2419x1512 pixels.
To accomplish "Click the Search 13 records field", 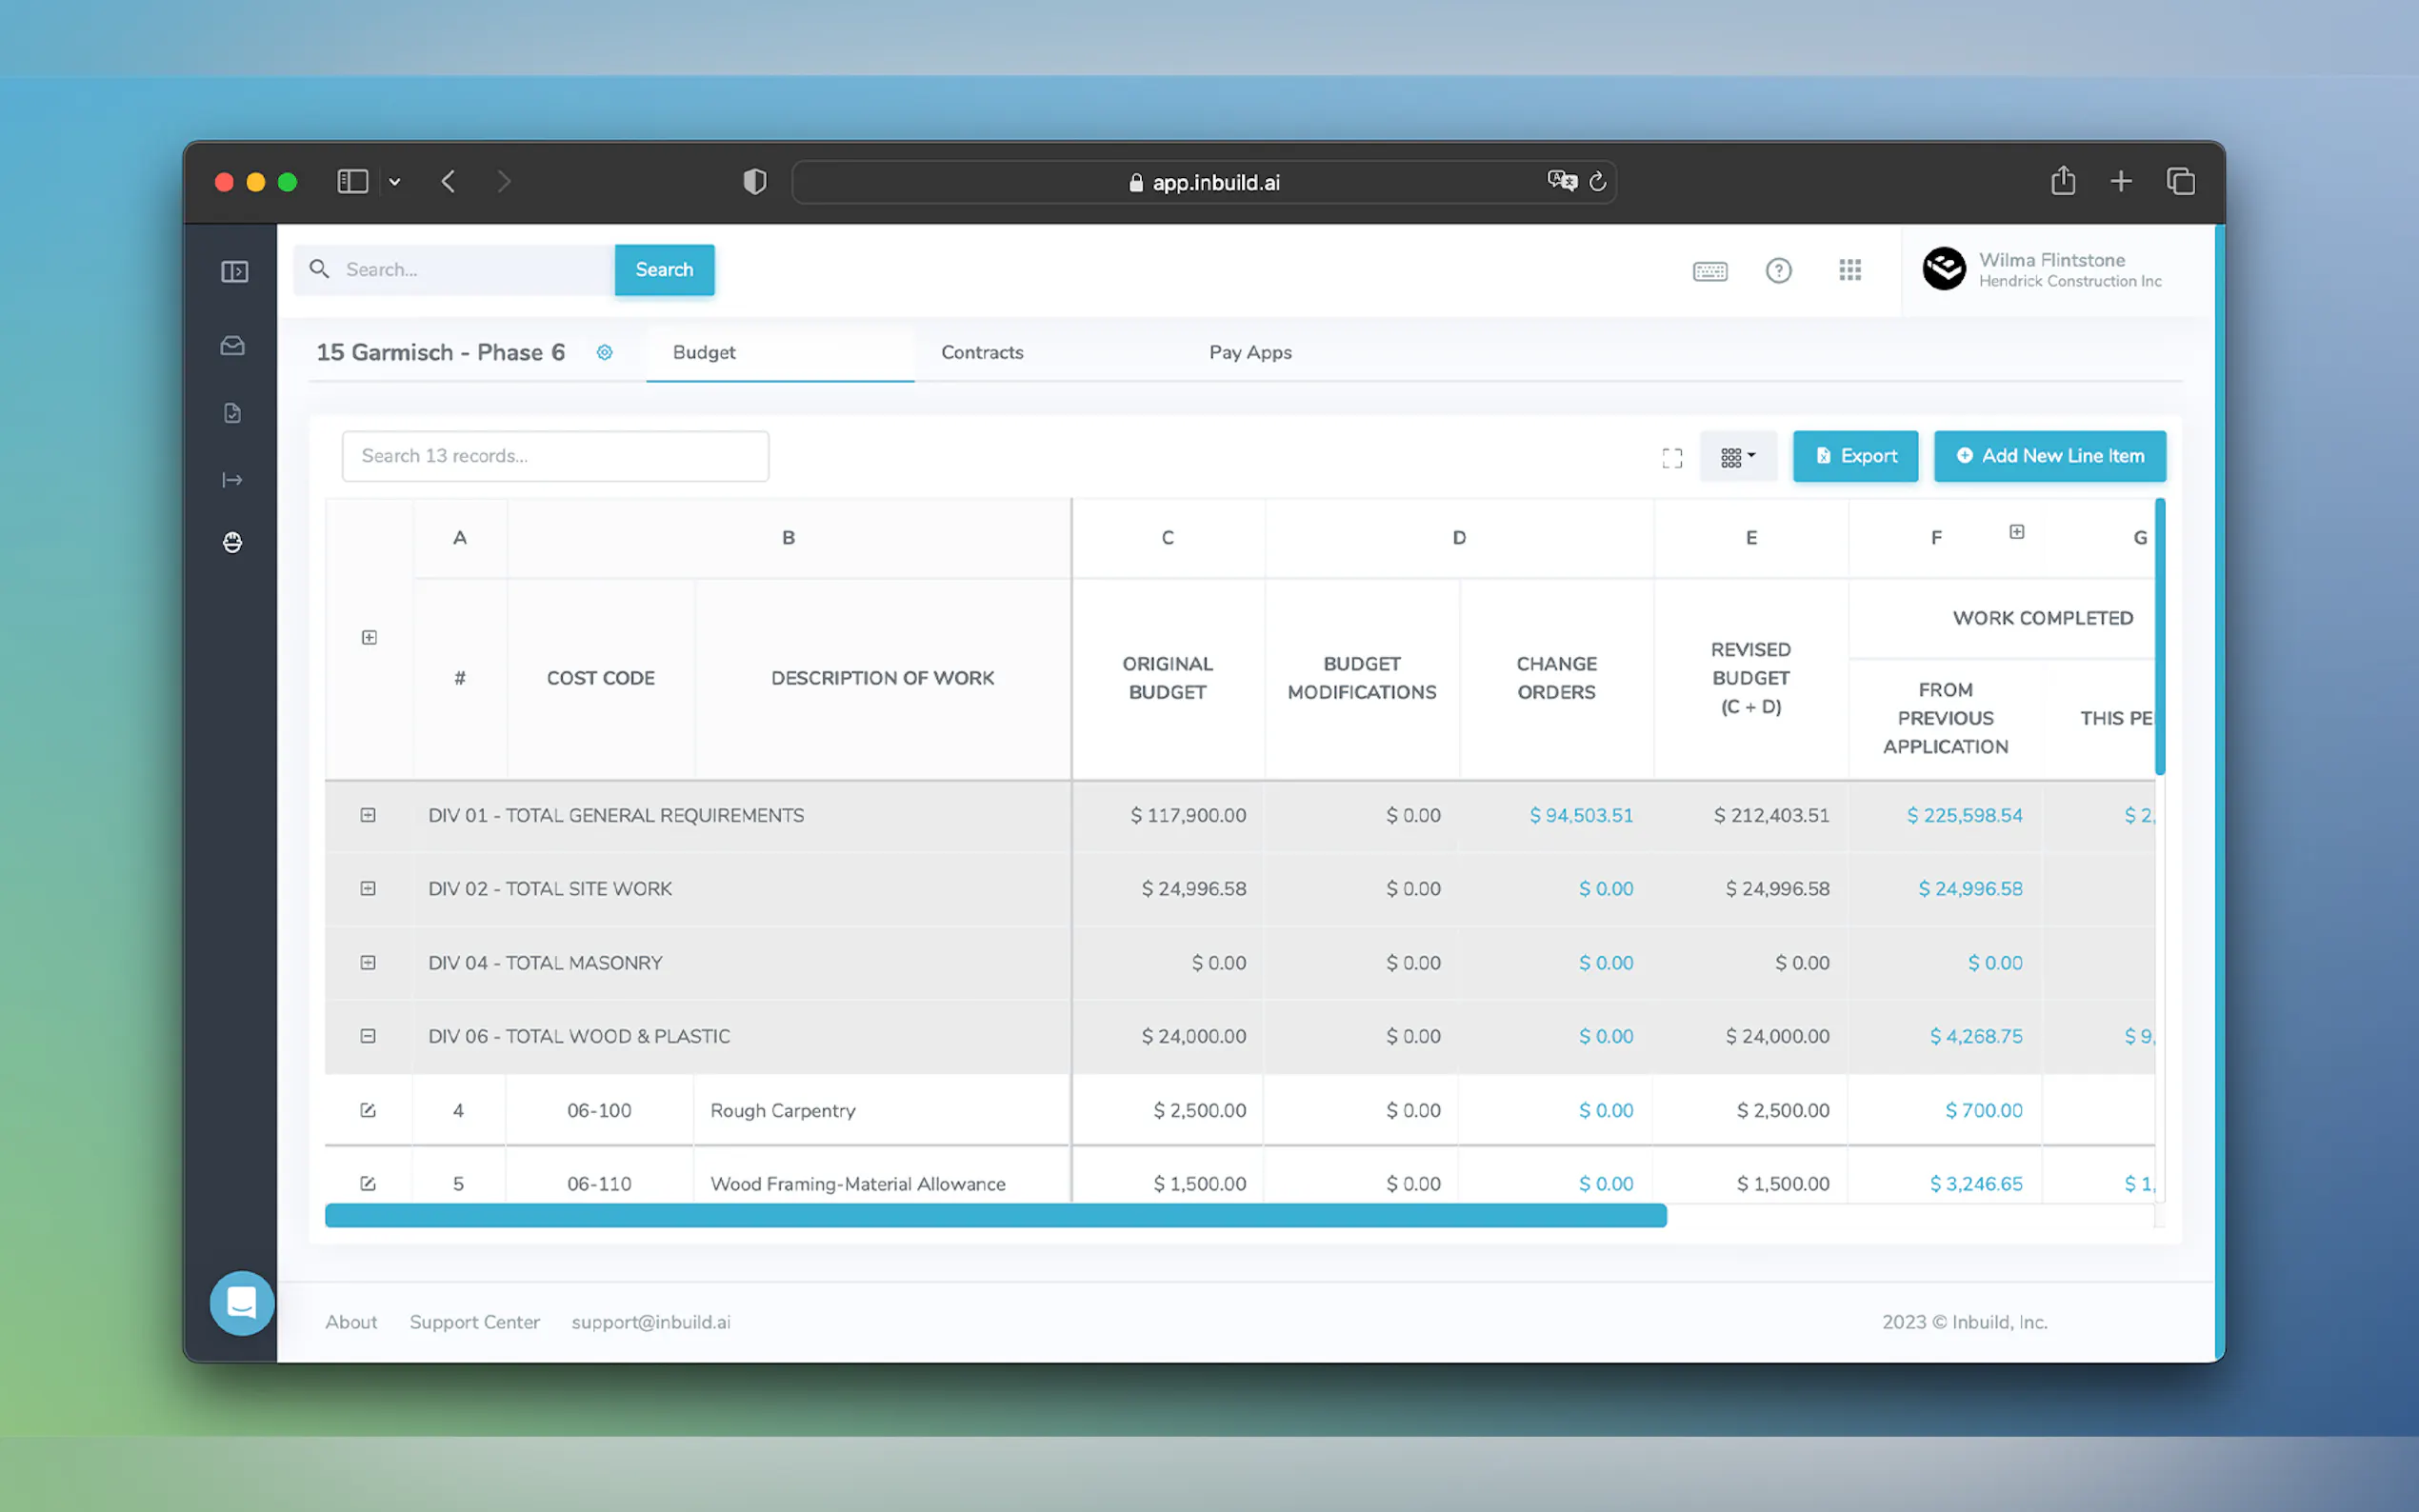I will coord(555,456).
